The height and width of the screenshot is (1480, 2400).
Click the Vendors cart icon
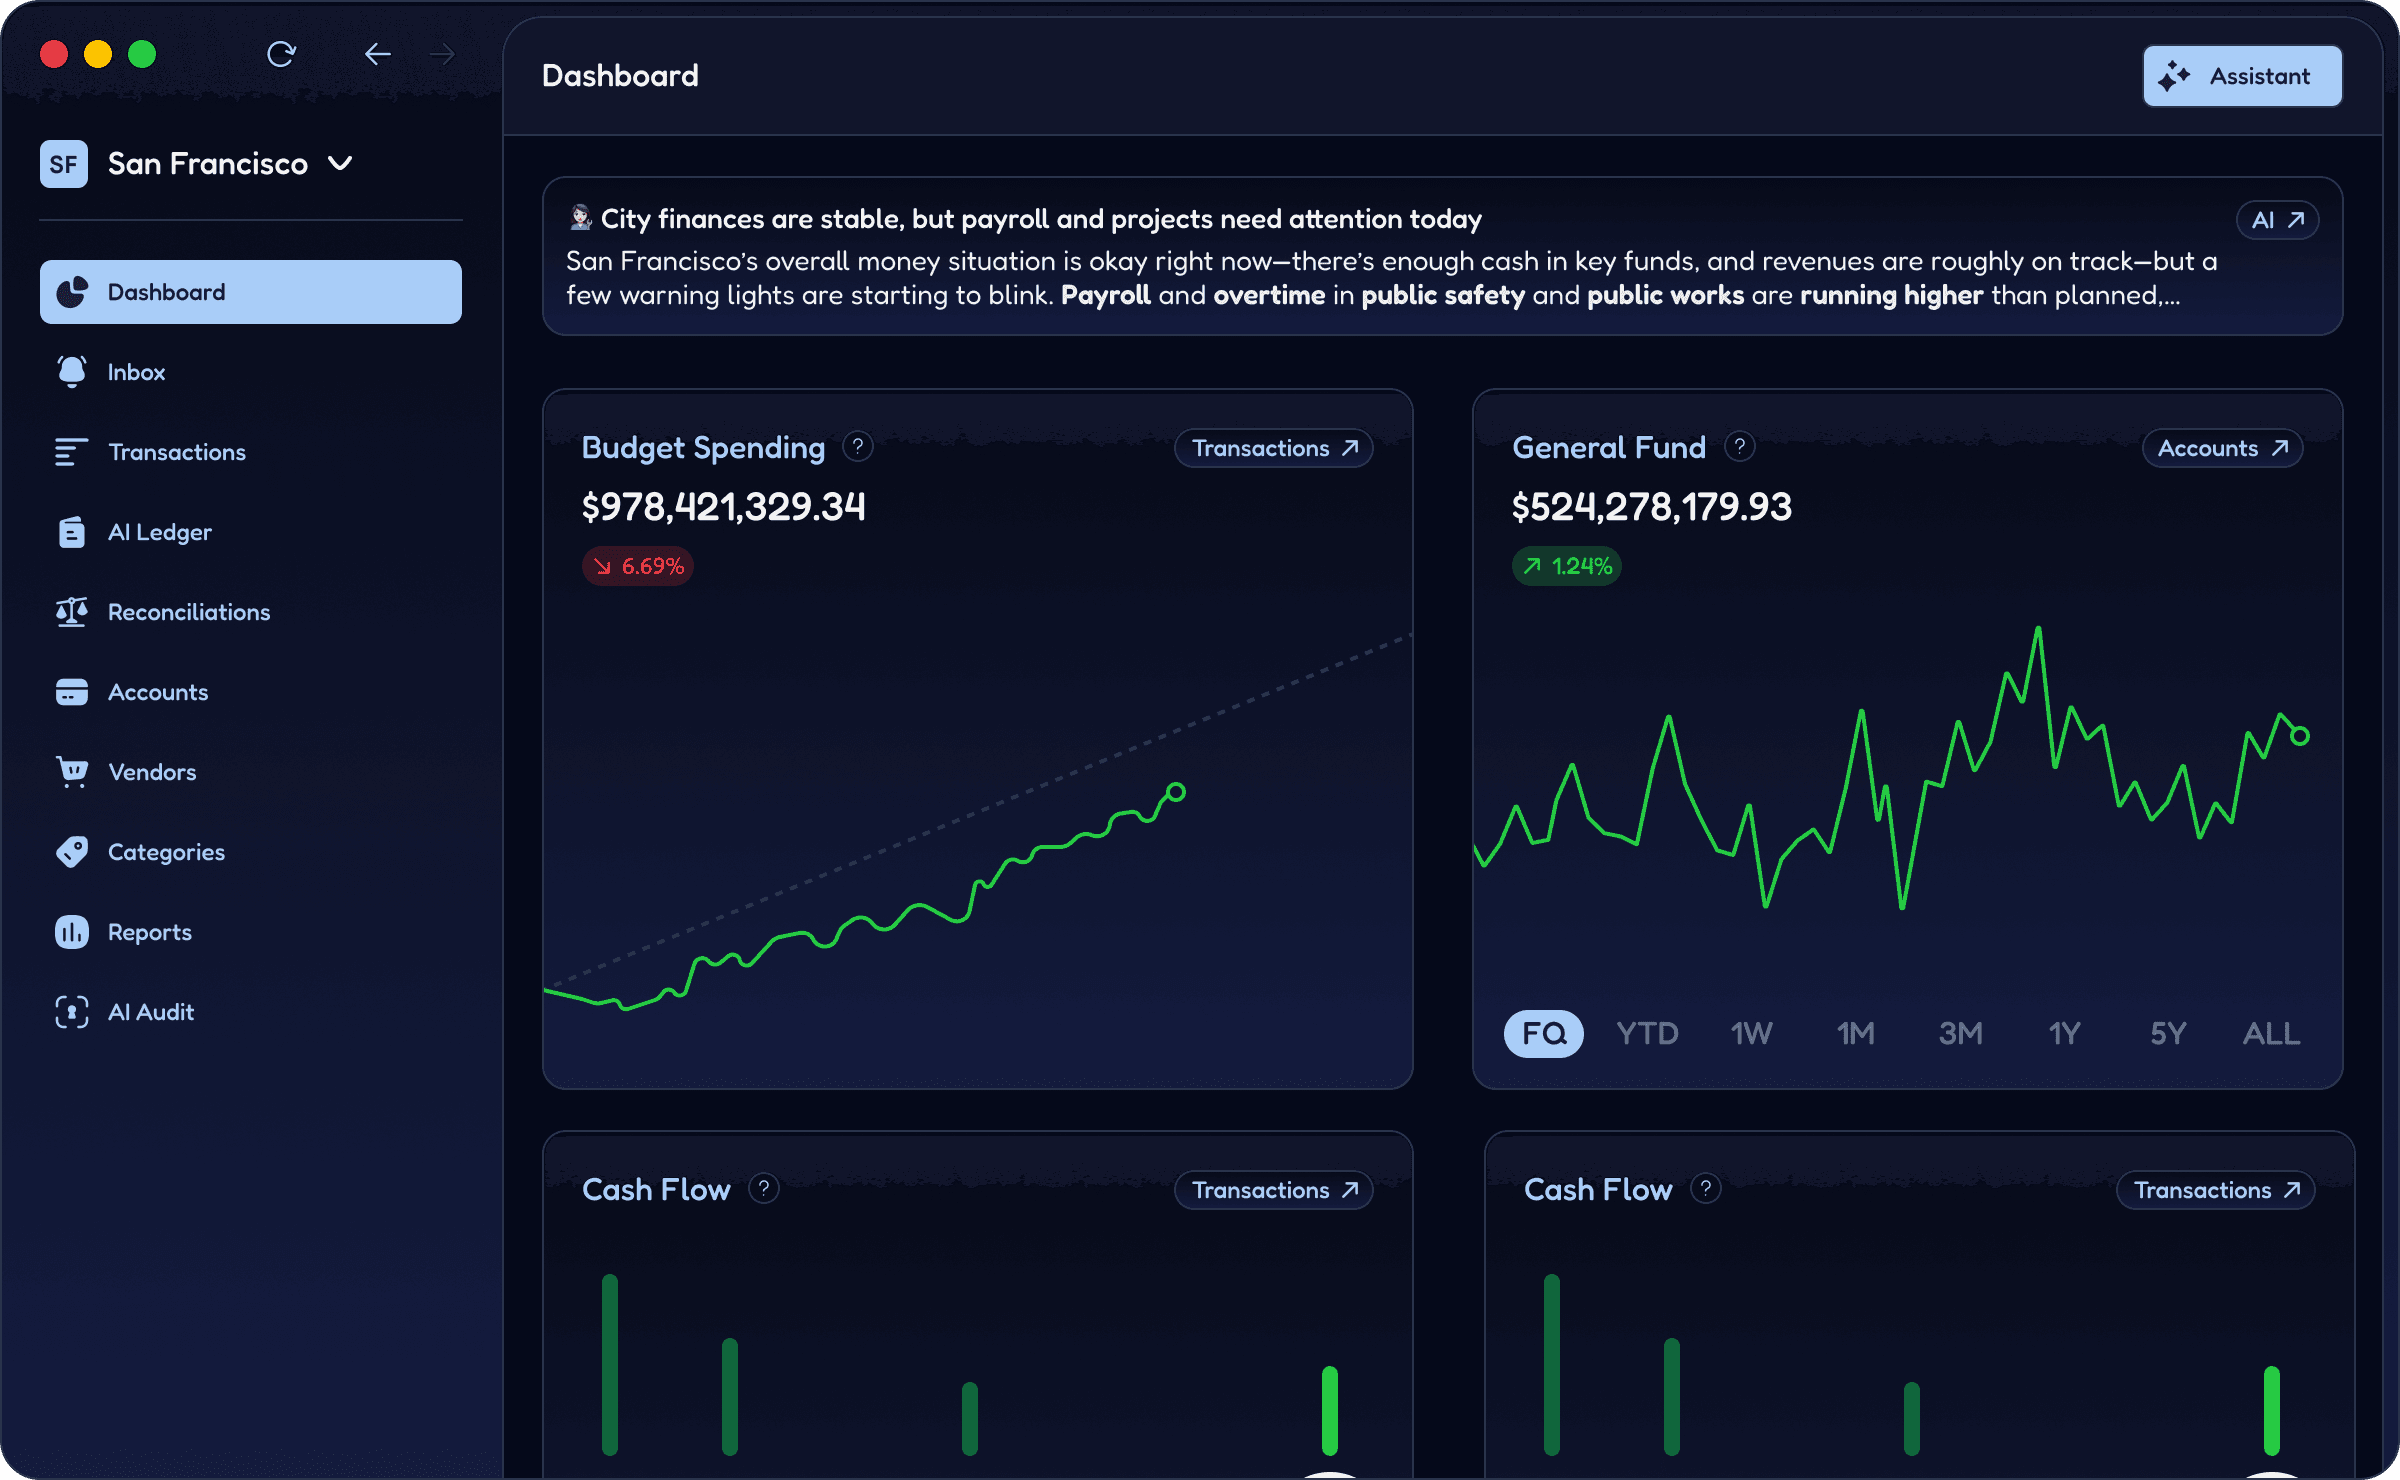coord(71,771)
